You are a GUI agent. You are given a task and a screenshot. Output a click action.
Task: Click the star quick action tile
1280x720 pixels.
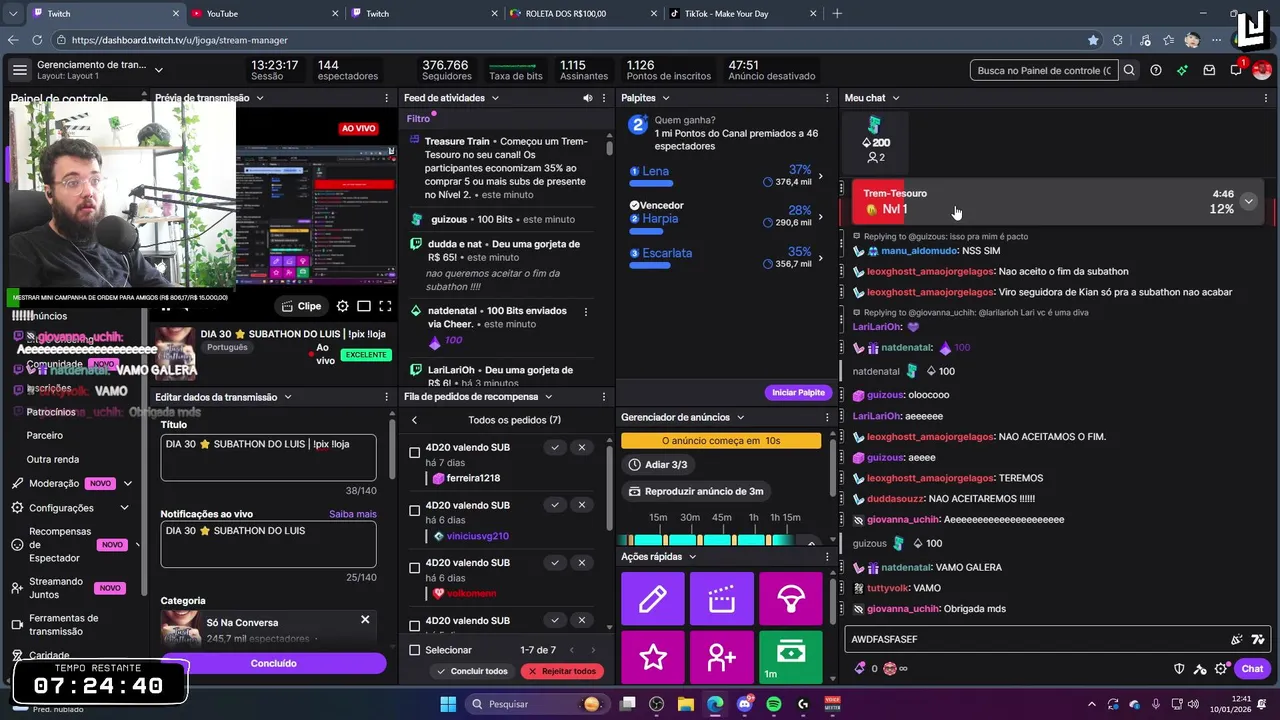pos(653,657)
